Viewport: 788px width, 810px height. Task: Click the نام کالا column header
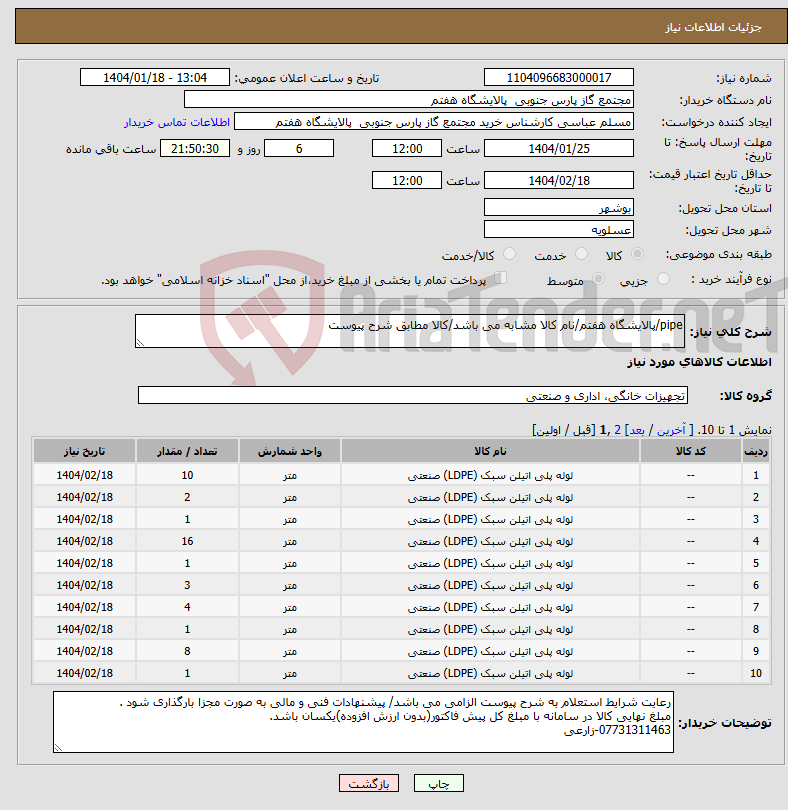point(490,451)
